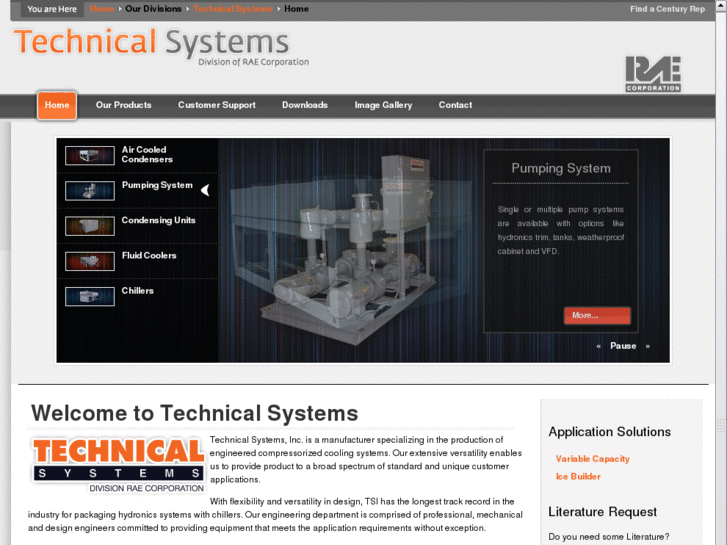Viewport: 727px width, 545px height.
Task: Open the Find a Century Rep link
Action: click(667, 9)
